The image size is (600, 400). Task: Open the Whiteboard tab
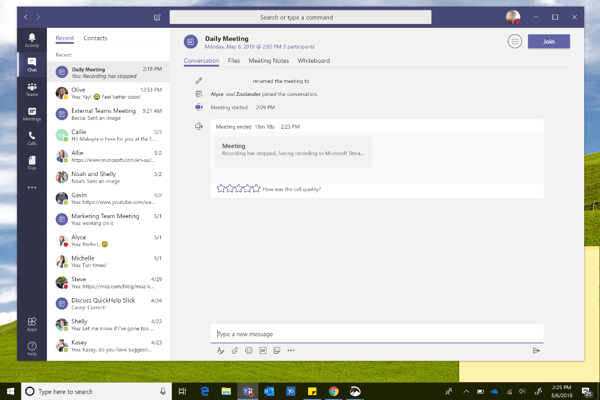[314, 60]
